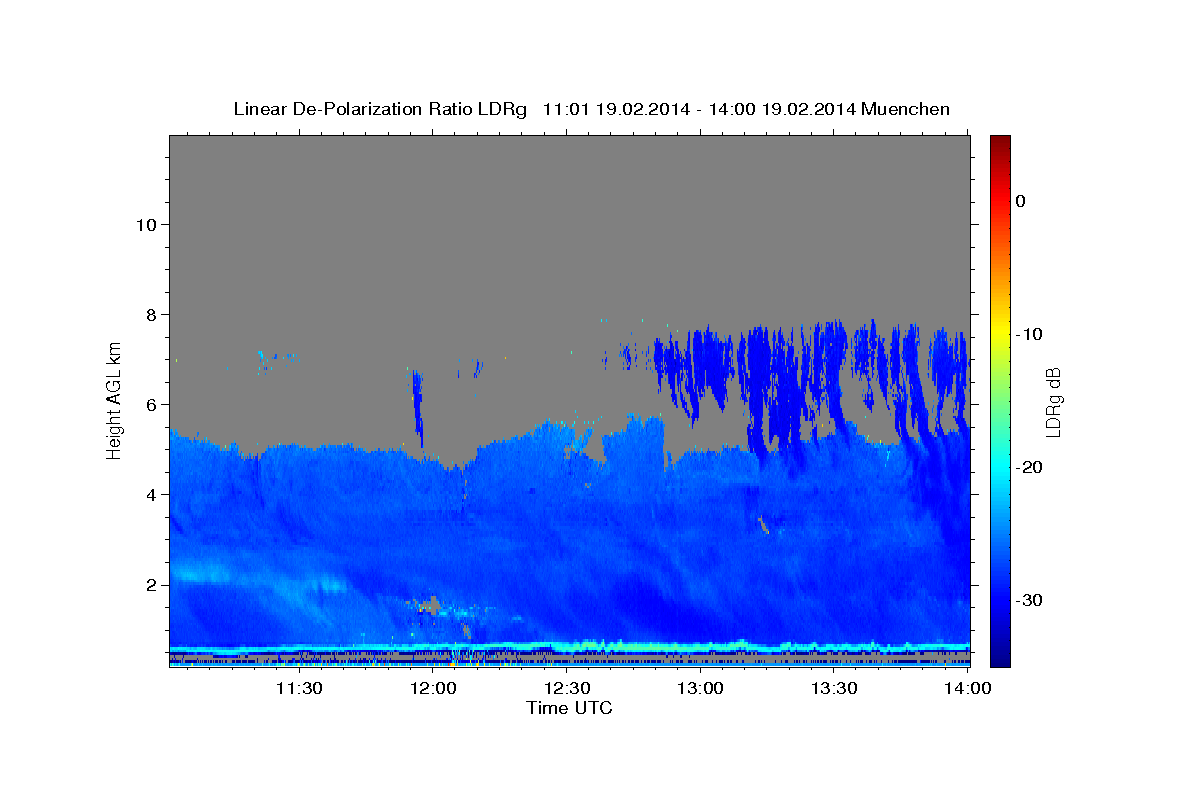Click the colorbar value label 0
Screen dimensions: 1200x800
pos(1020,201)
